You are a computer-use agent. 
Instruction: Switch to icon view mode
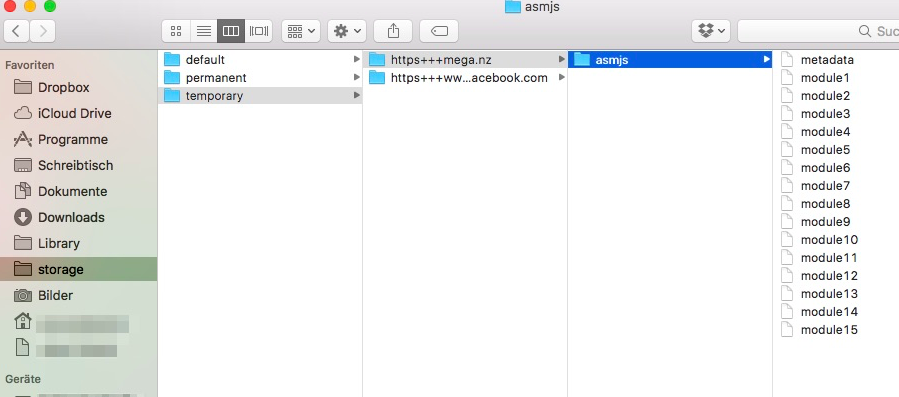pyautogui.click(x=176, y=31)
